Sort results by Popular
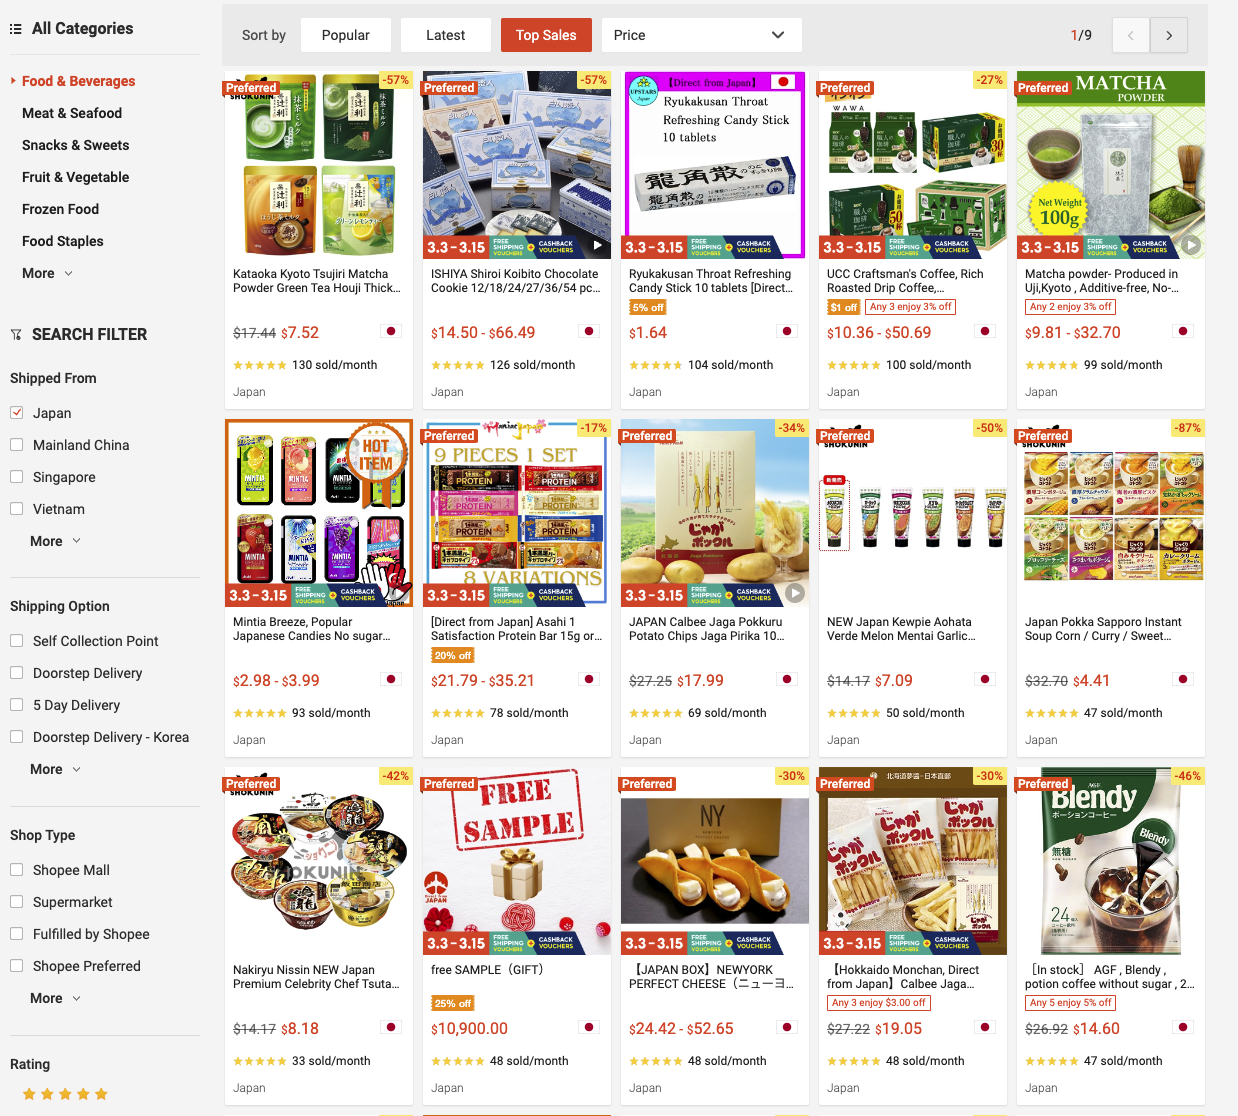 tap(346, 35)
